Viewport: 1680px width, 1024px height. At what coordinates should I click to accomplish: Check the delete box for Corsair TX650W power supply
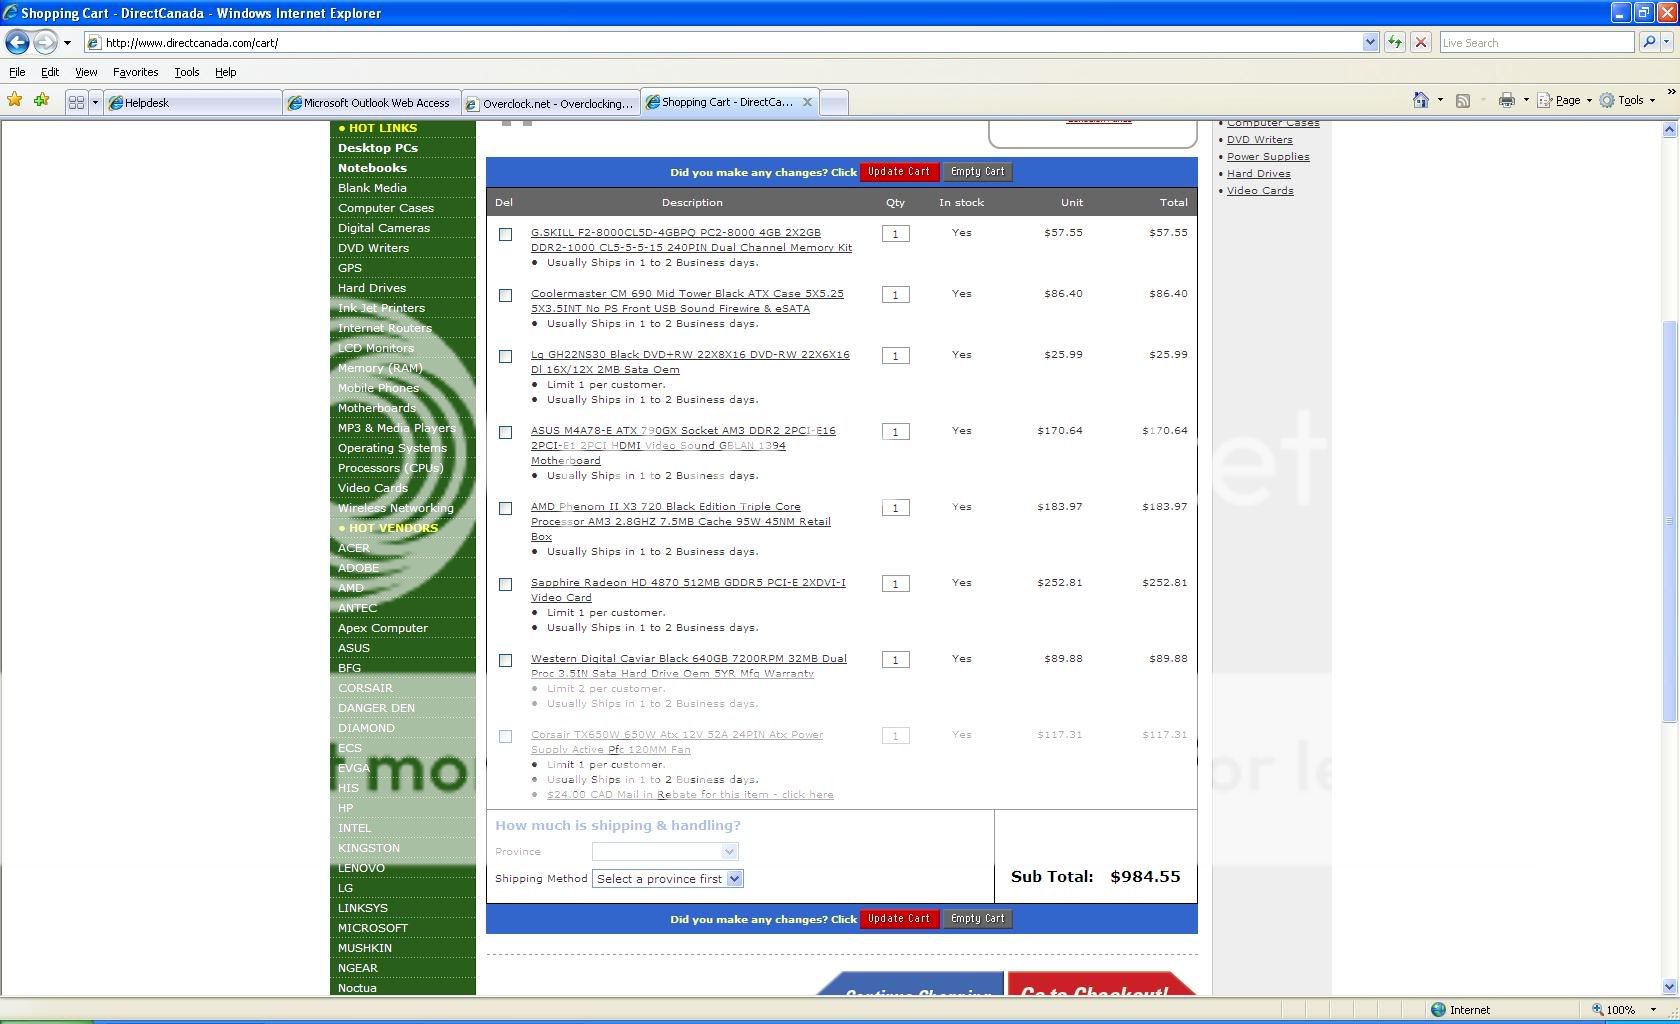[505, 736]
